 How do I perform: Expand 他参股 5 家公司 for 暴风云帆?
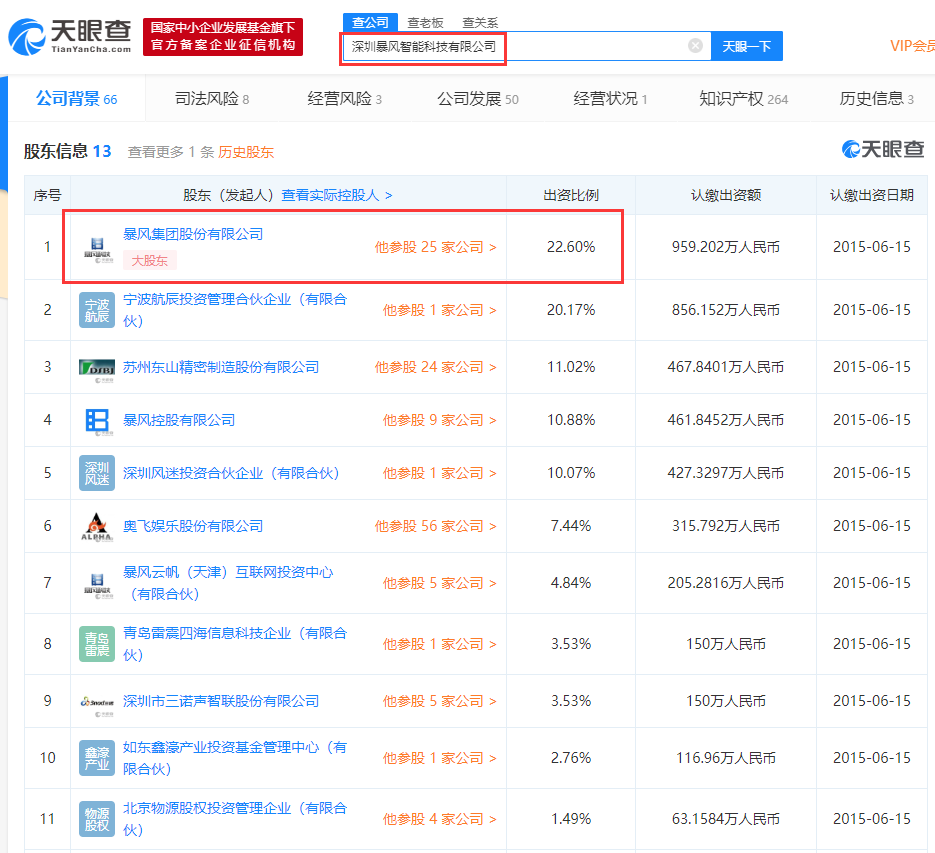[x=439, y=583]
